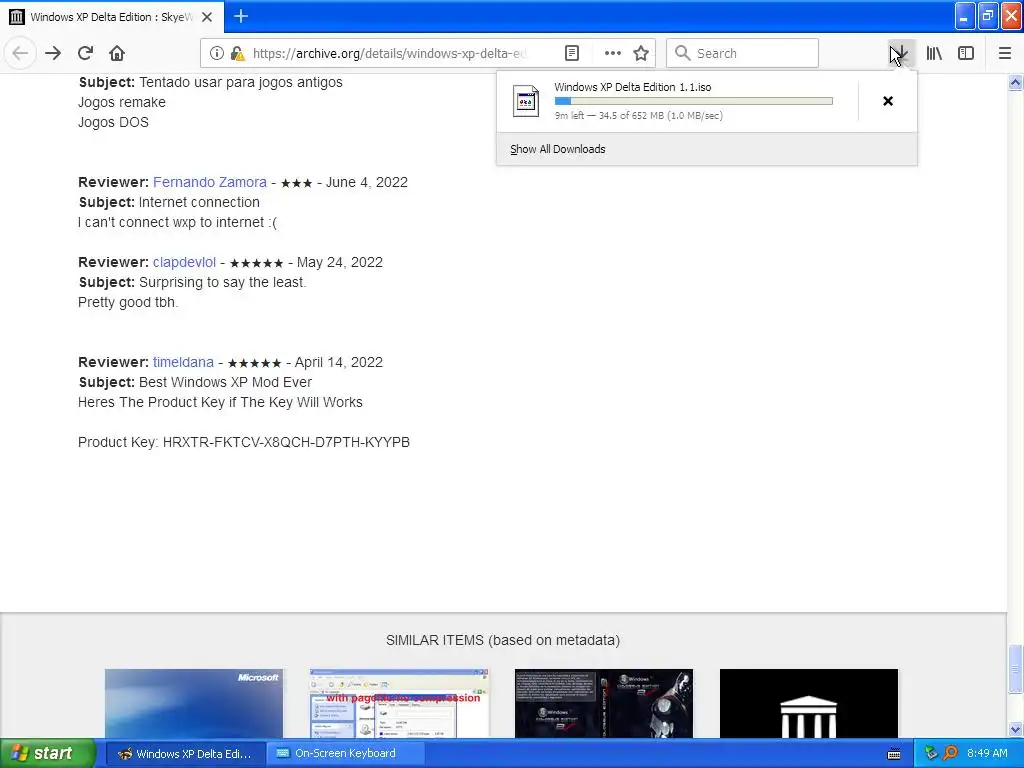This screenshot has height=768, width=1024.
Task: Click the keyboard icon in the tray
Action: (x=894, y=754)
